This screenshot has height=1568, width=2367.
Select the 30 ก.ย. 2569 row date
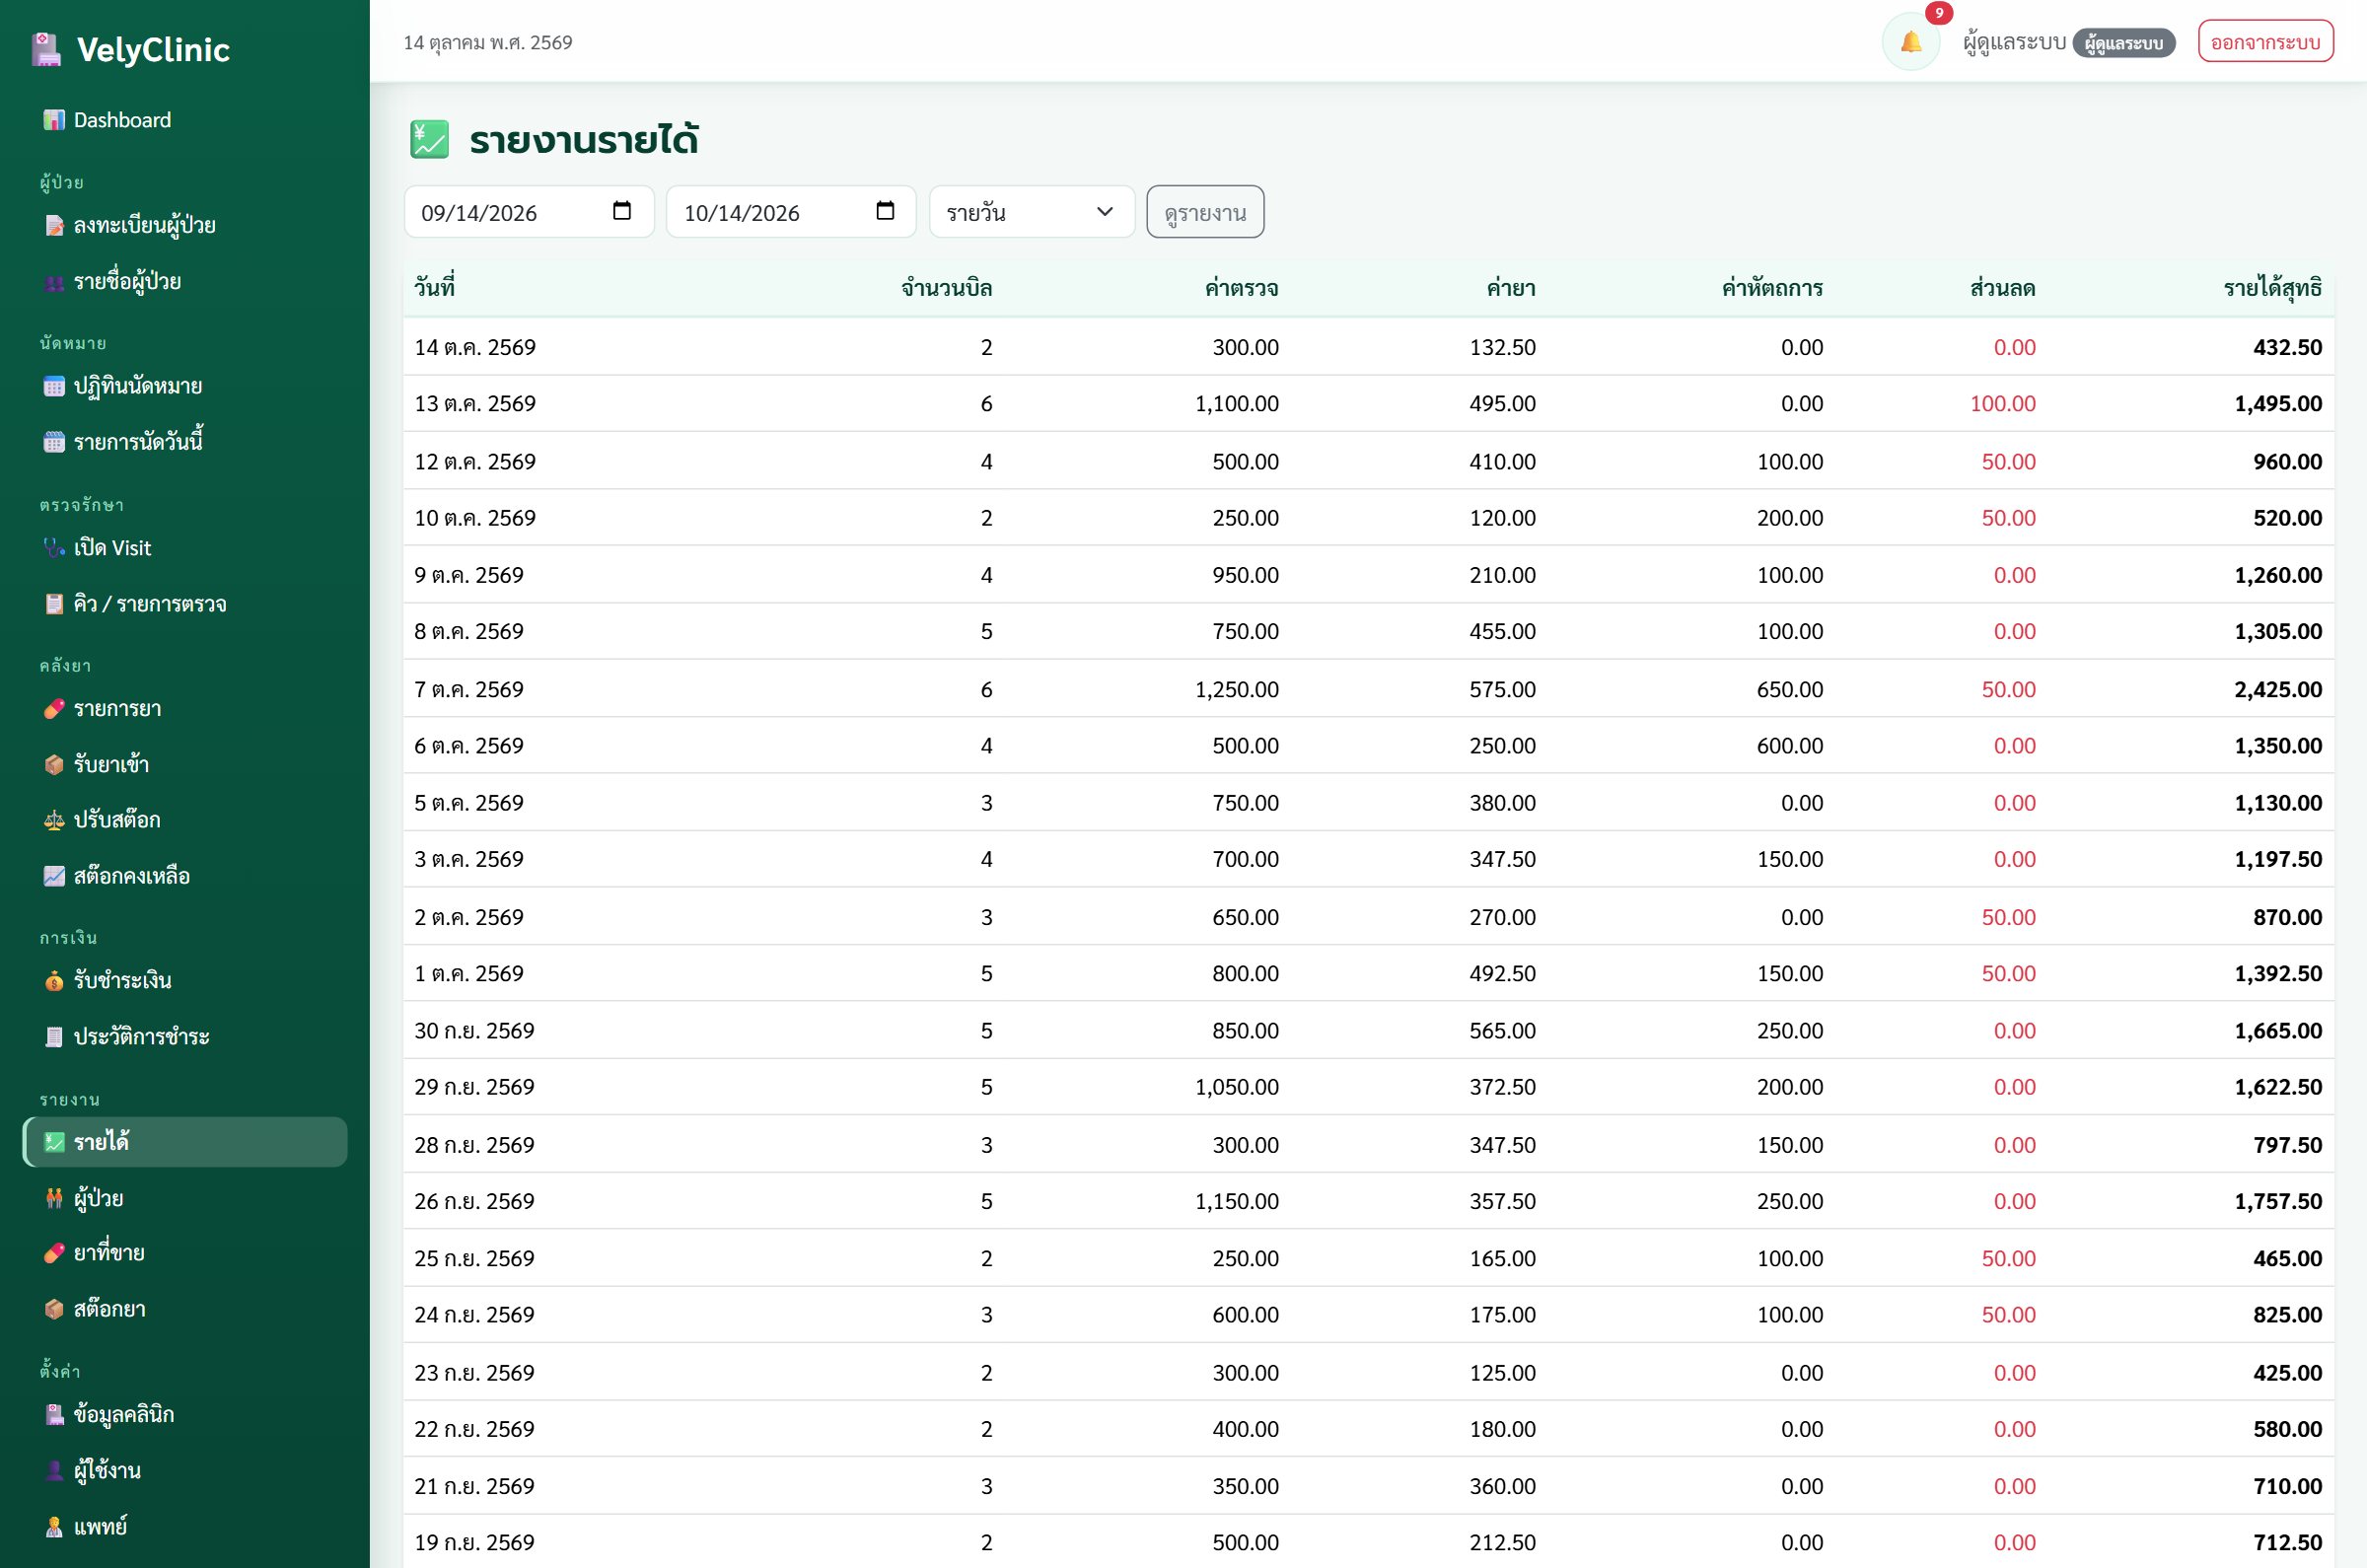[x=474, y=1031]
